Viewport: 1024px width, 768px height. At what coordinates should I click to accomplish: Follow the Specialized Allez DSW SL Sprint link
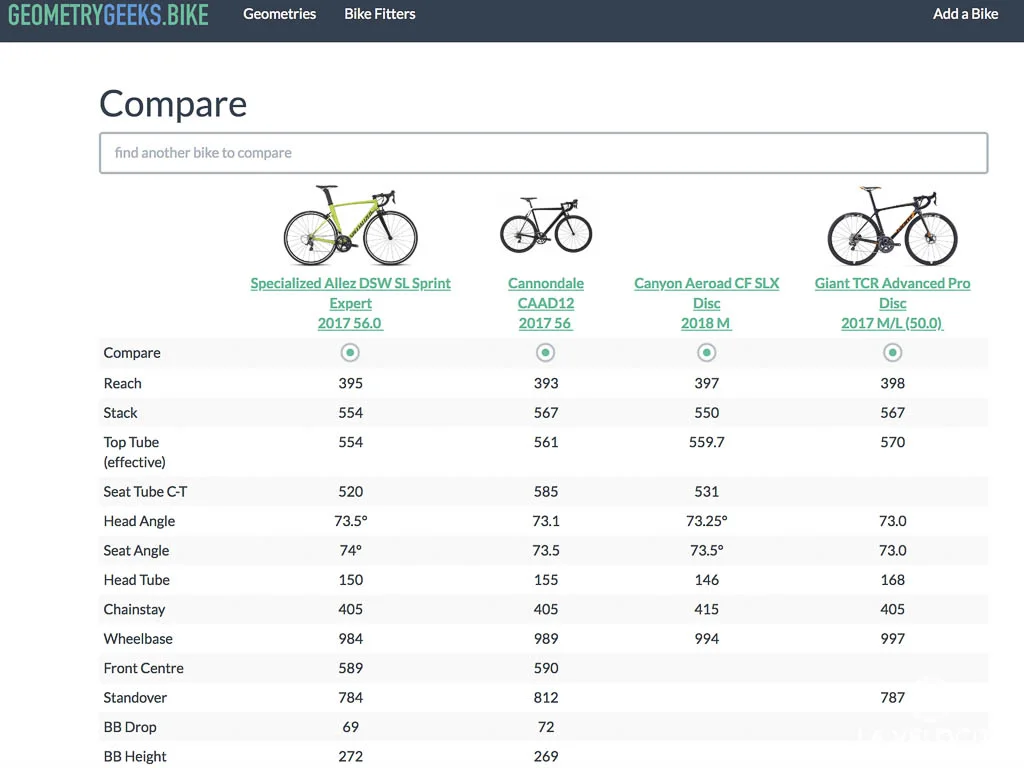[x=351, y=303]
